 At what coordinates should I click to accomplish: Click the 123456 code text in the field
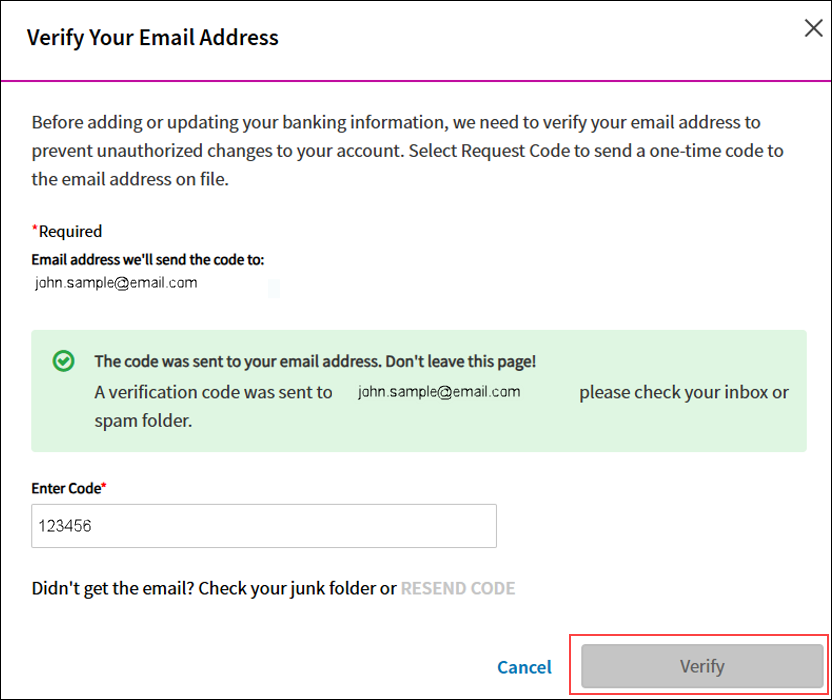point(65,526)
